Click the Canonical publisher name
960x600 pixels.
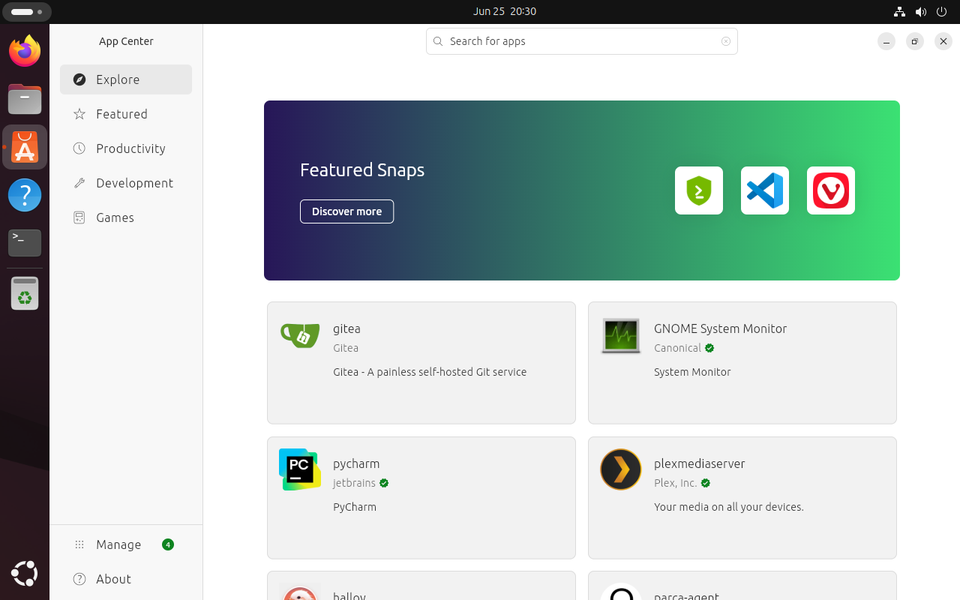677,348
